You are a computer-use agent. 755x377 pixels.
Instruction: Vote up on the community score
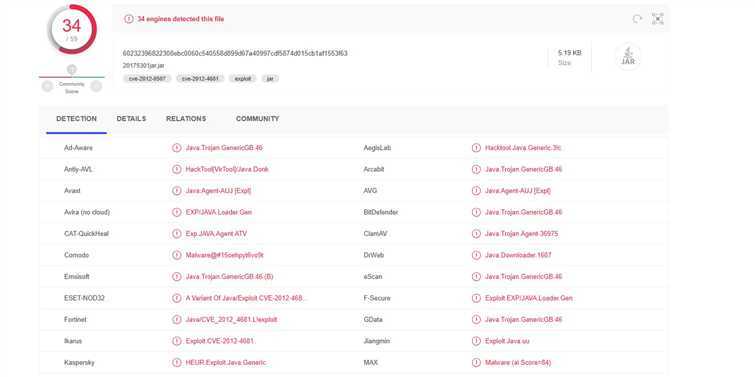tap(96, 86)
